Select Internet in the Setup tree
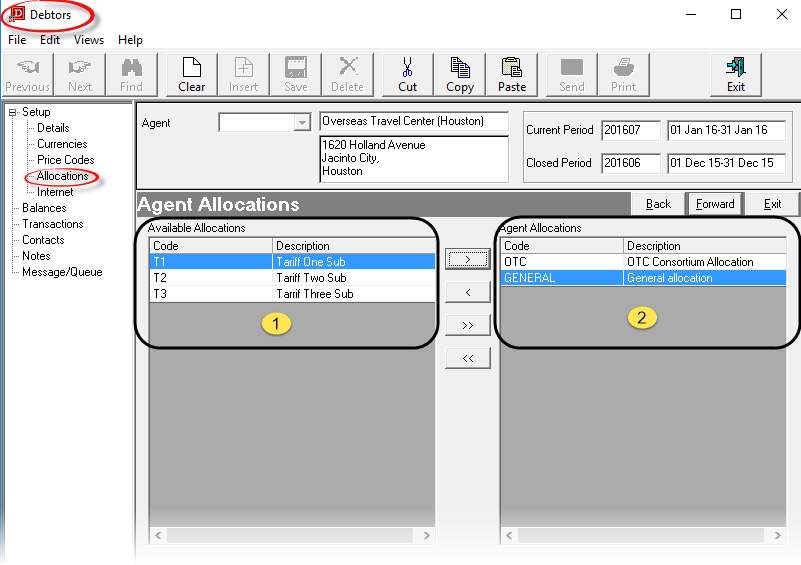The height and width of the screenshot is (565, 801). click(55, 192)
